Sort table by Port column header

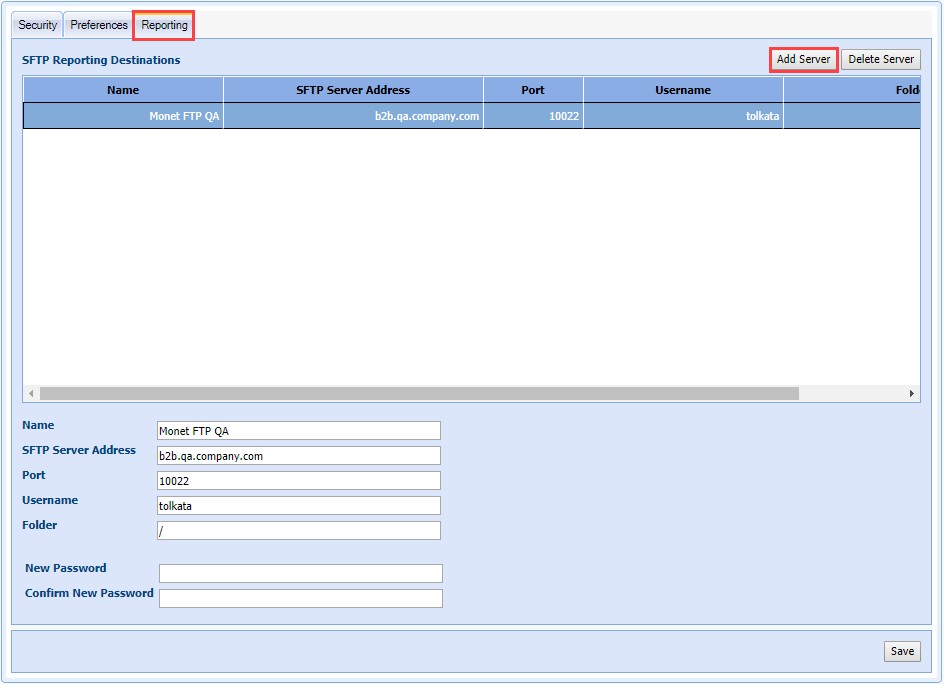click(533, 90)
